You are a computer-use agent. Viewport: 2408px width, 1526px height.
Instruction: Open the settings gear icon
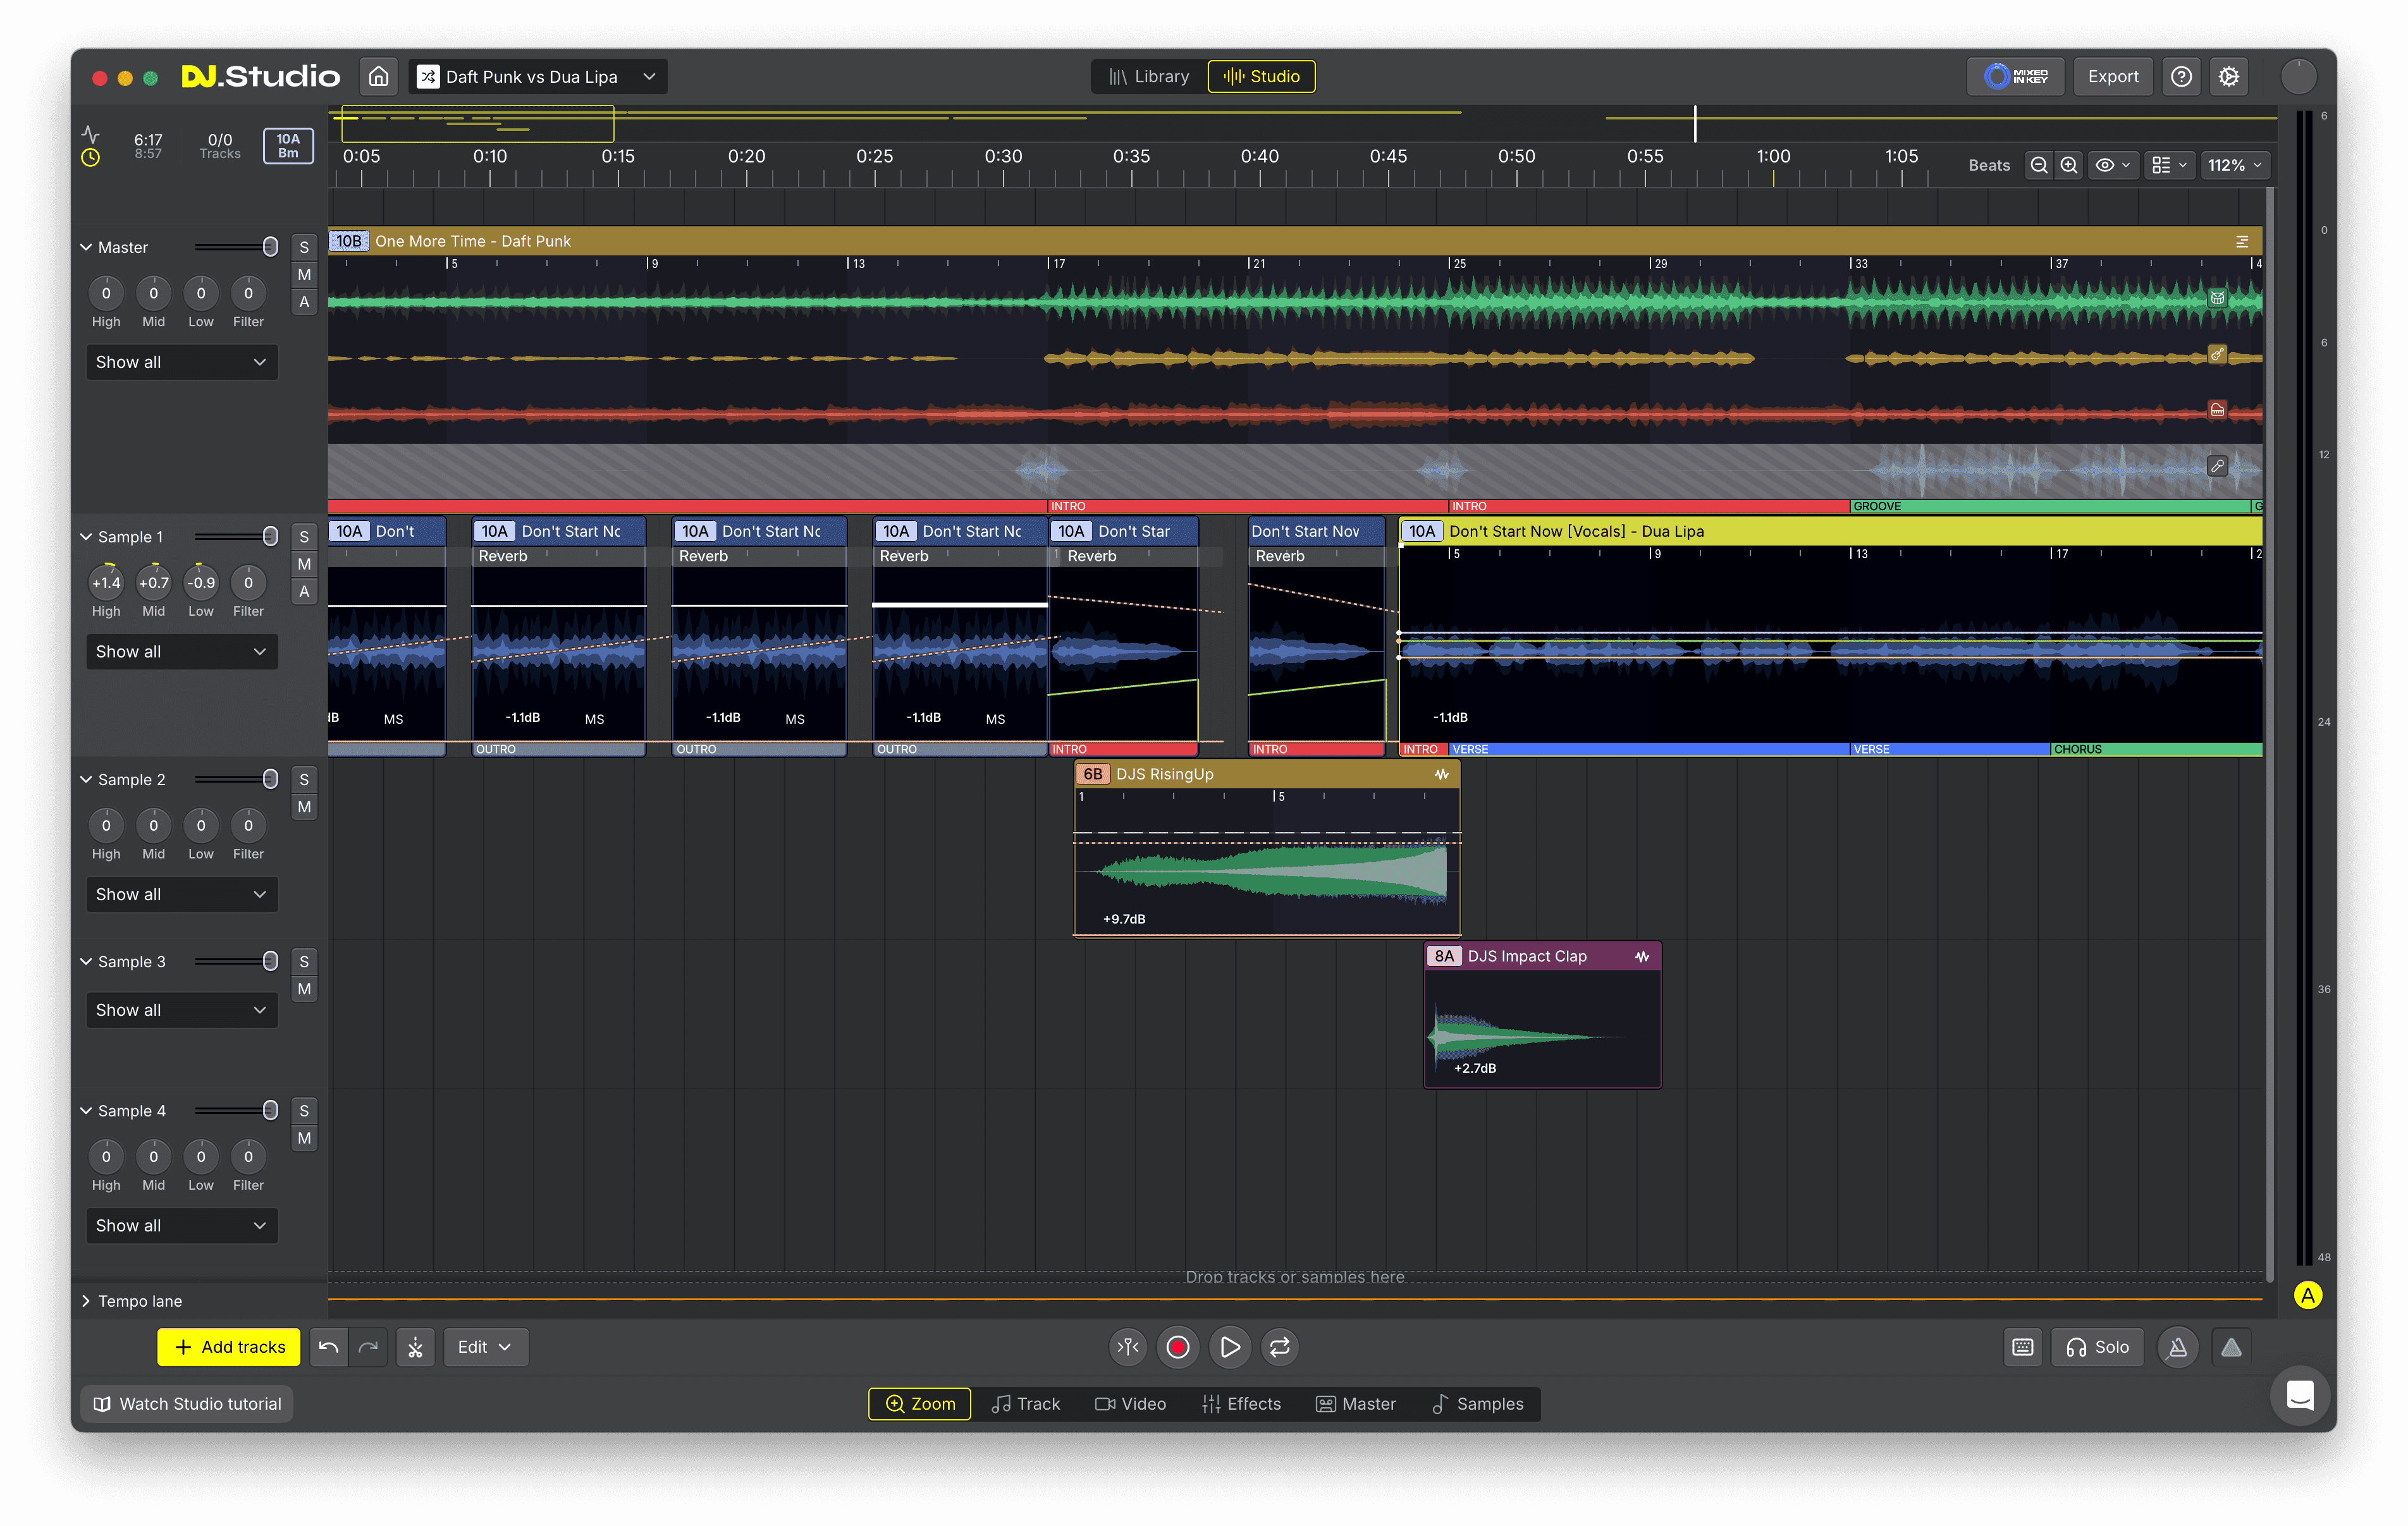[2229, 76]
